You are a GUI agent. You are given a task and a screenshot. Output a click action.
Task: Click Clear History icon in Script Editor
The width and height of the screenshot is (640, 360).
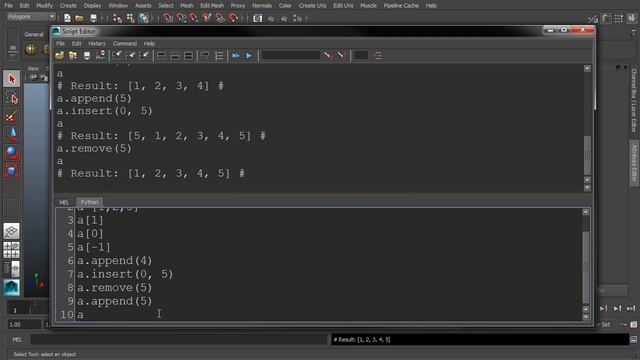point(117,56)
